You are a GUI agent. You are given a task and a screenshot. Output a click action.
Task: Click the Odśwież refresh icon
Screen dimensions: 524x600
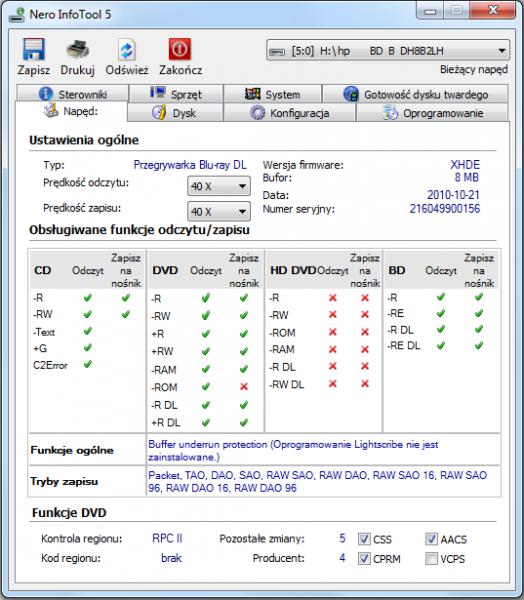pos(126,49)
